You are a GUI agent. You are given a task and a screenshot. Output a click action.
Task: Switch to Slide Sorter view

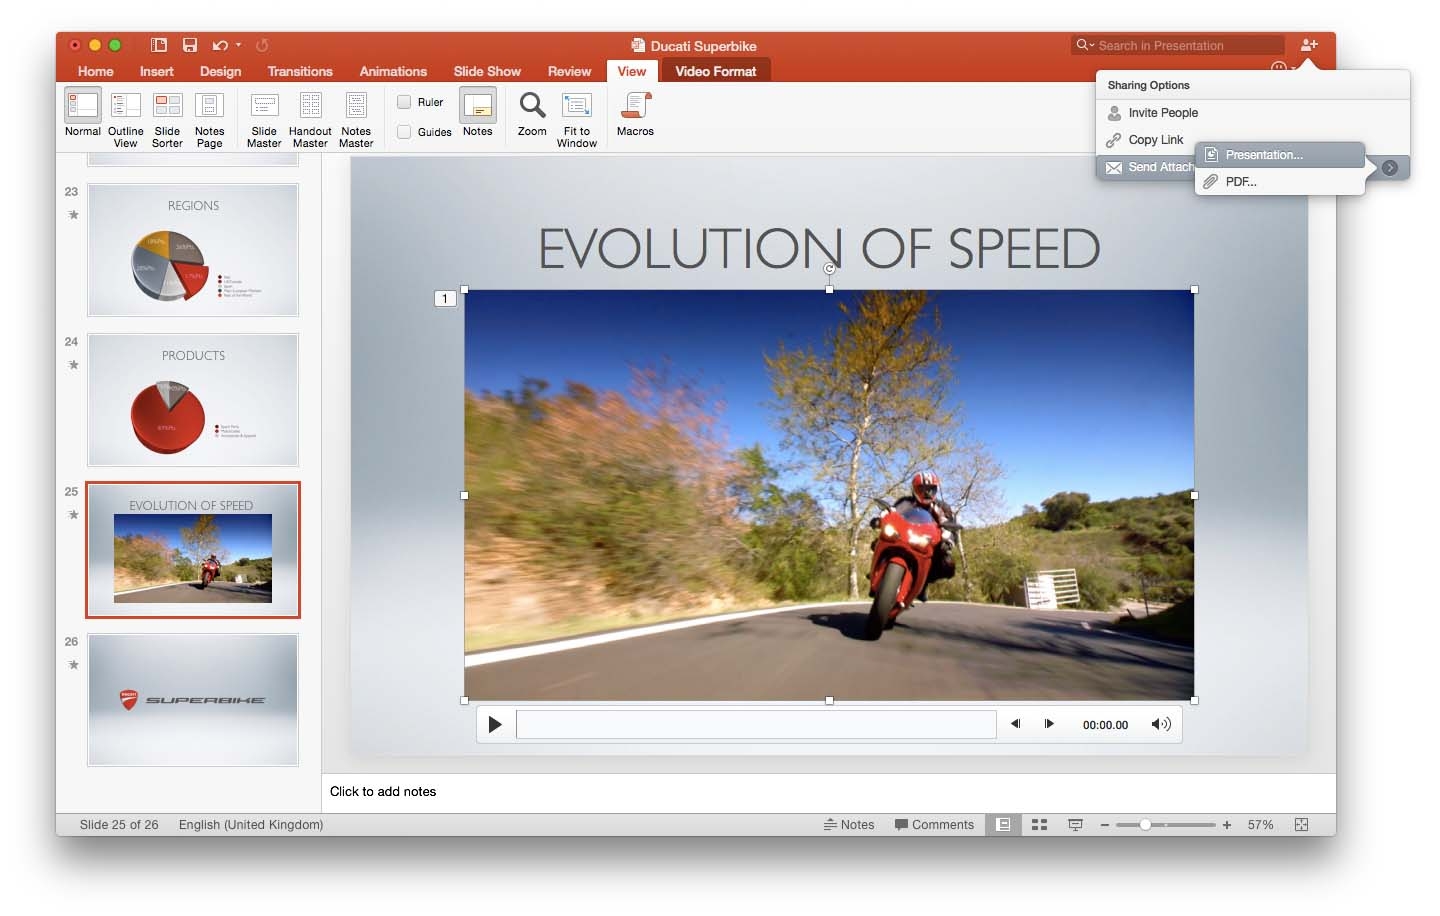[167, 120]
